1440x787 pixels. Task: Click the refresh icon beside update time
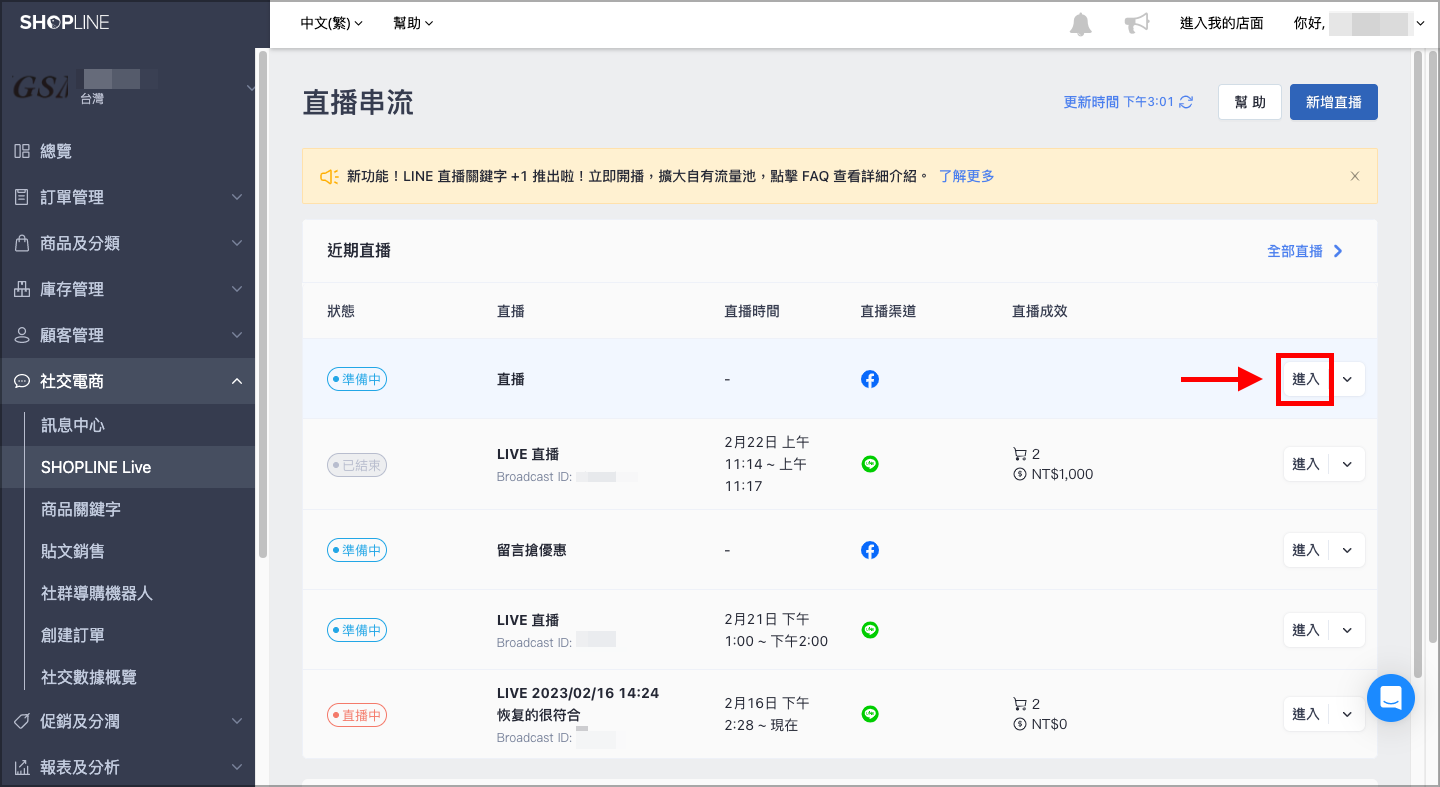[x=1186, y=102]
